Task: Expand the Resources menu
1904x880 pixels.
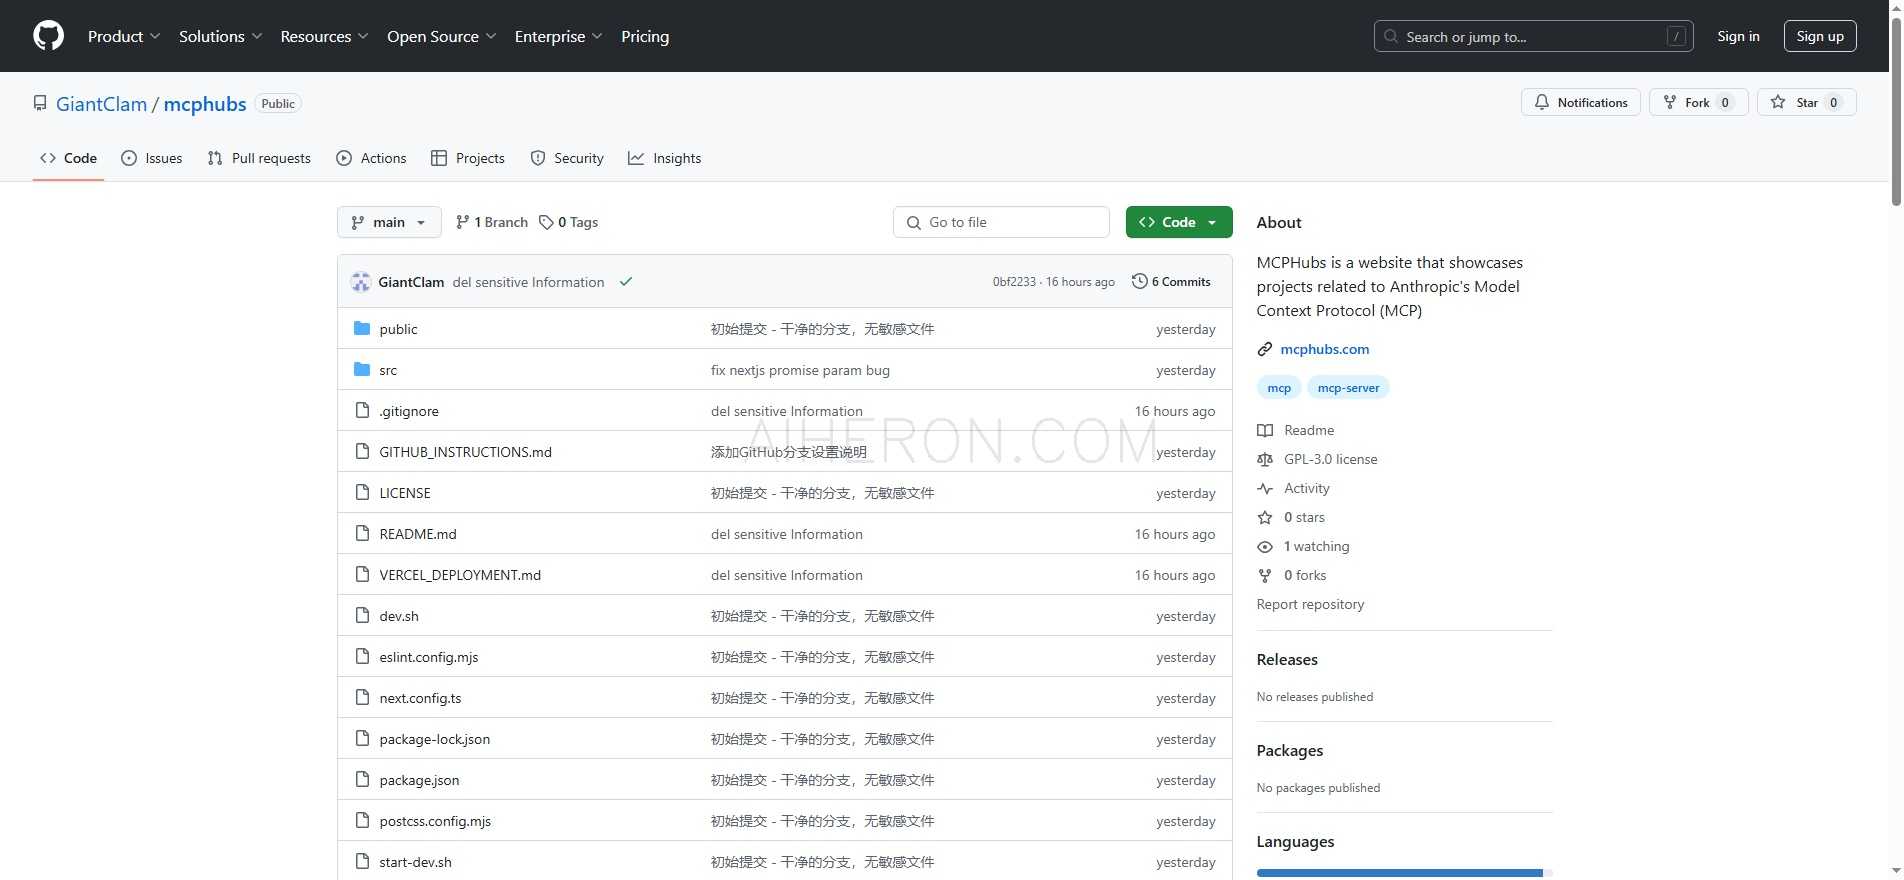Action: 325,36
